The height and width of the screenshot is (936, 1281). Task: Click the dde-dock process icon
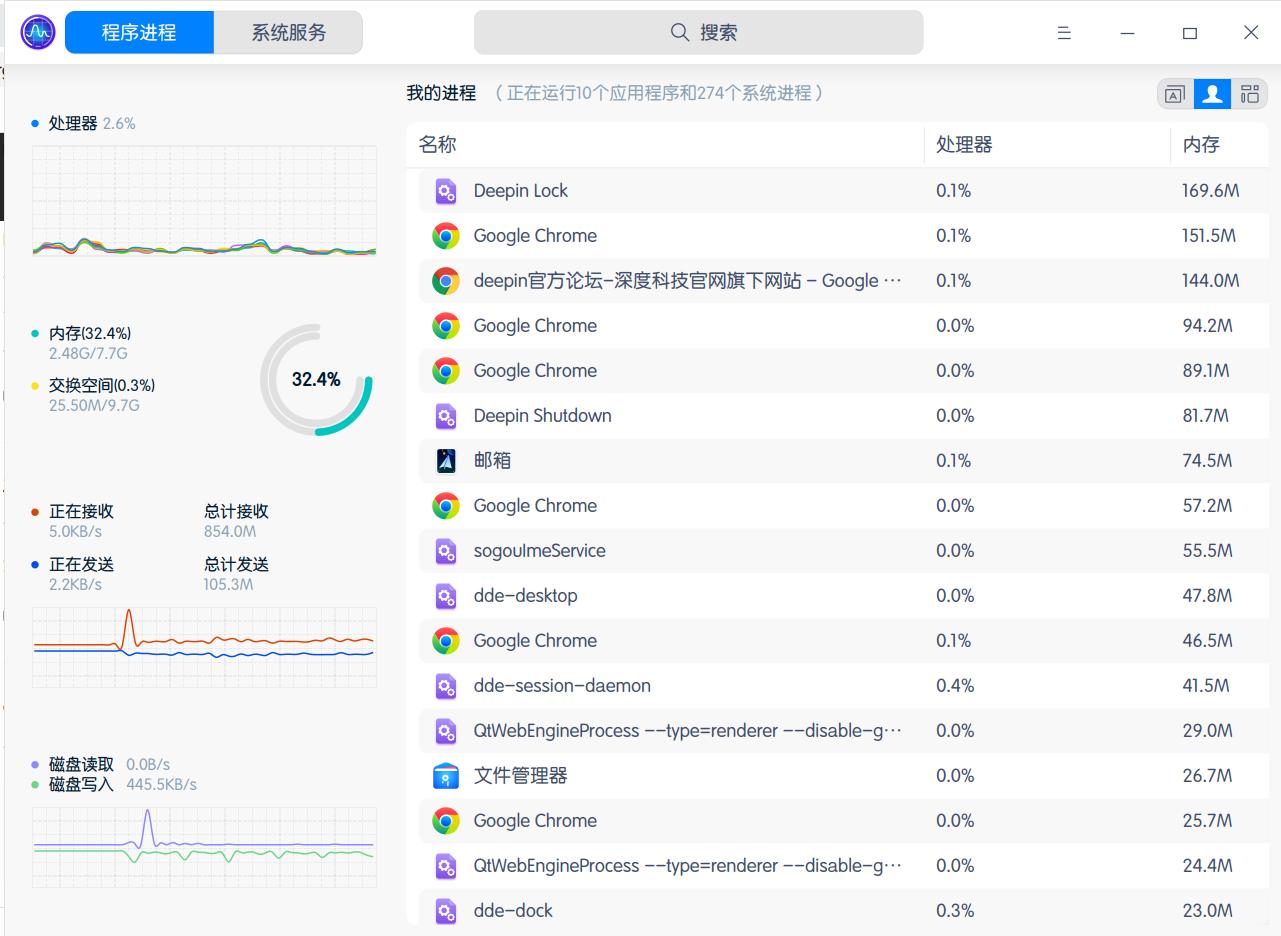click(446, 911)
